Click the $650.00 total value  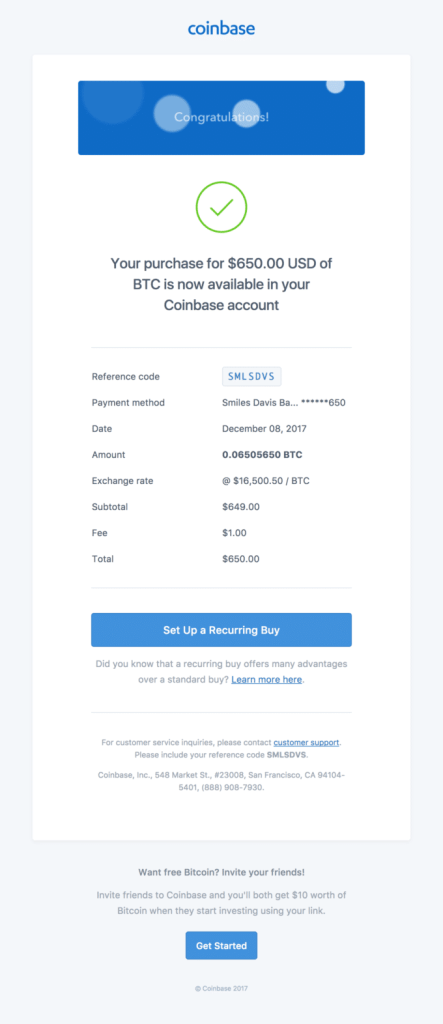click(x=240, y=559)
